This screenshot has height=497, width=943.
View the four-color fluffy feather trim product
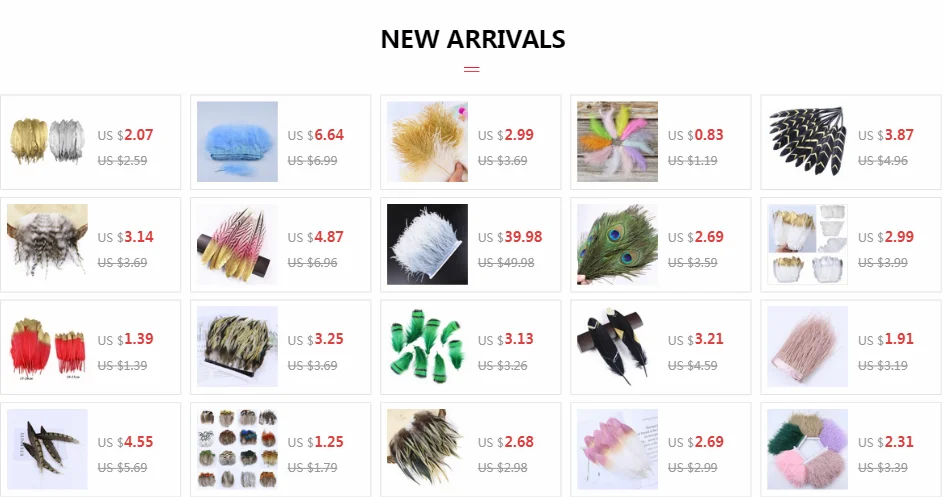tap(807, 449)
